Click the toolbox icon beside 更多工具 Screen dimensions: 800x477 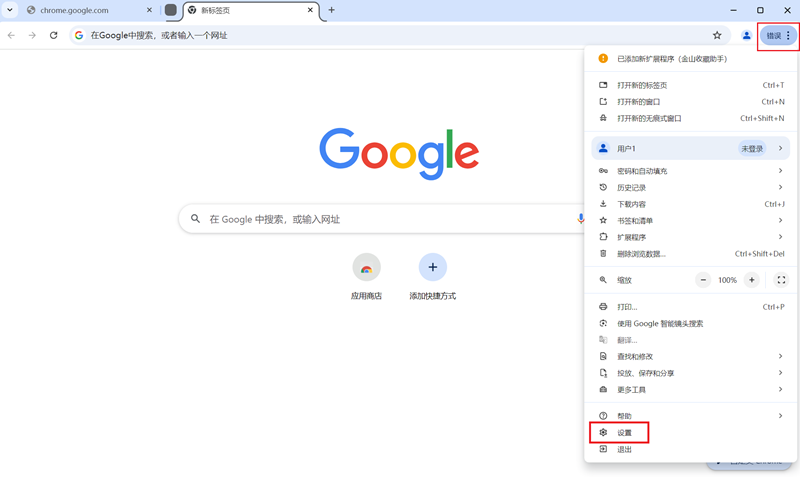coord(603,389)
